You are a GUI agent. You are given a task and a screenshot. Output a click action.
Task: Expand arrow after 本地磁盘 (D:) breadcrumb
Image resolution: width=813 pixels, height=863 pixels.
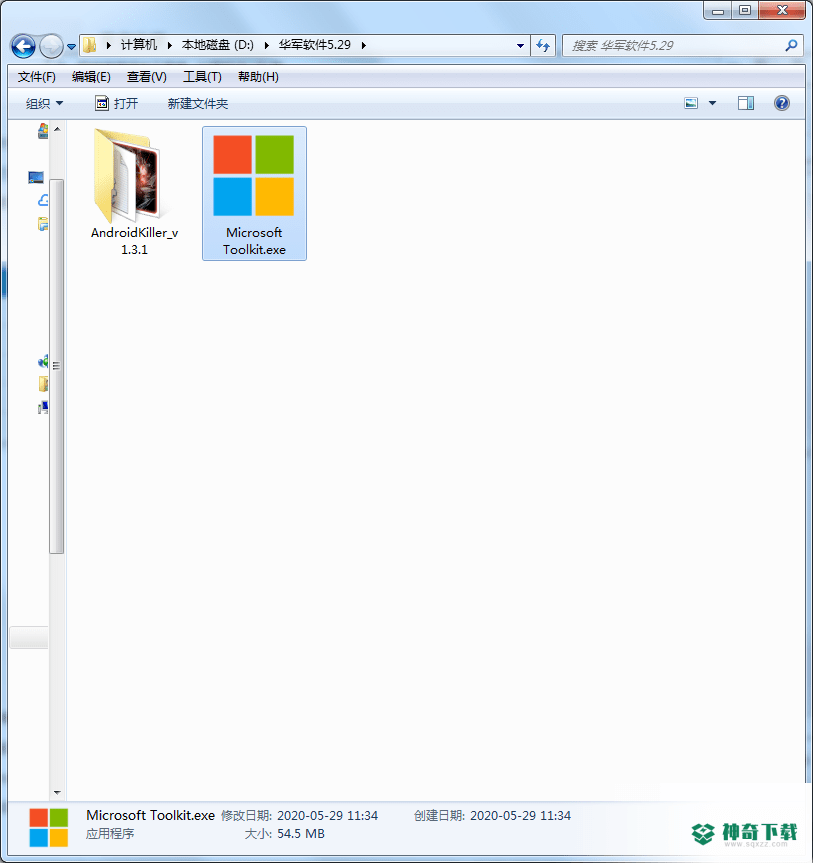[x=266, y=45]
